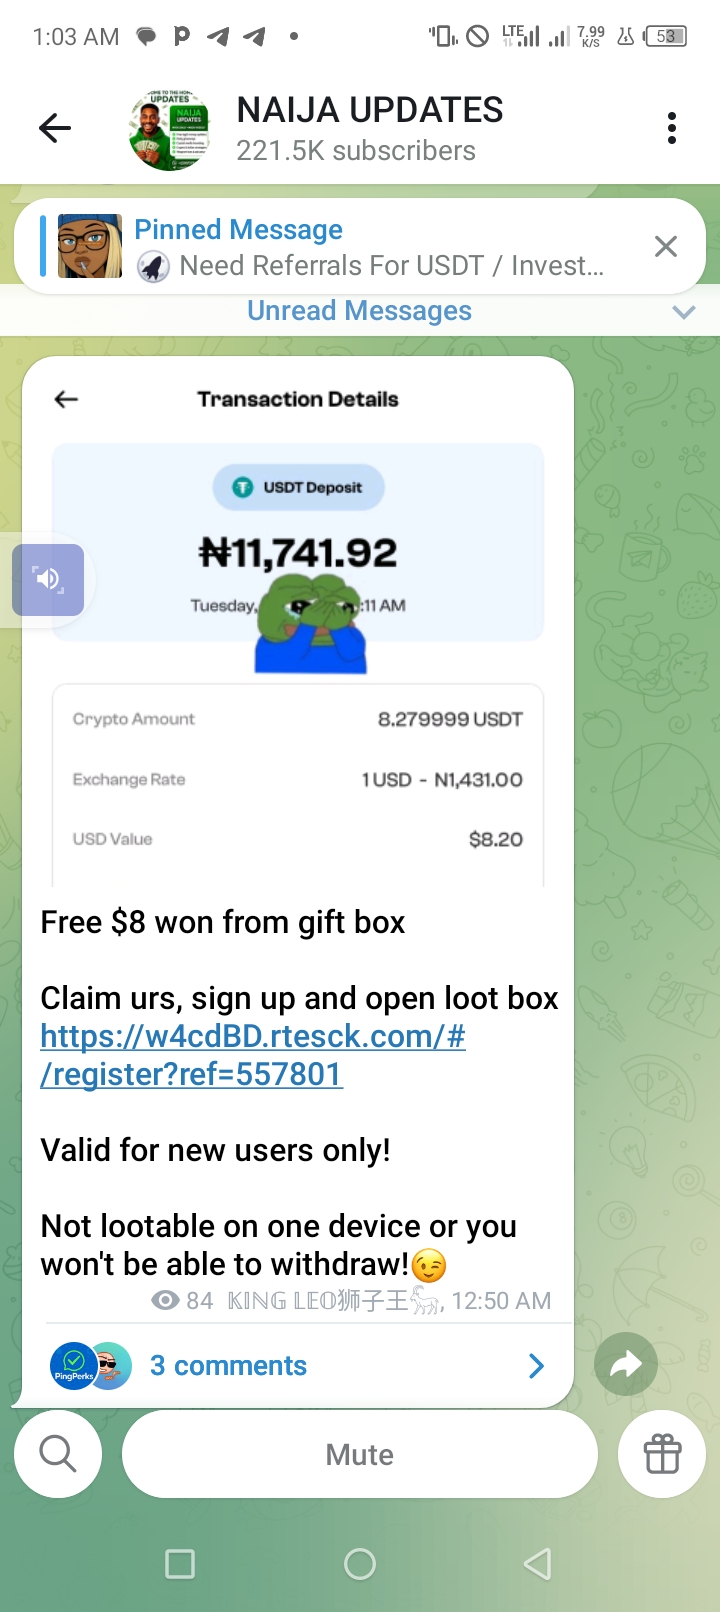Open the w4cdBD.rtesck.com register link
The image size is (720, 1612).
point(253,1055)
